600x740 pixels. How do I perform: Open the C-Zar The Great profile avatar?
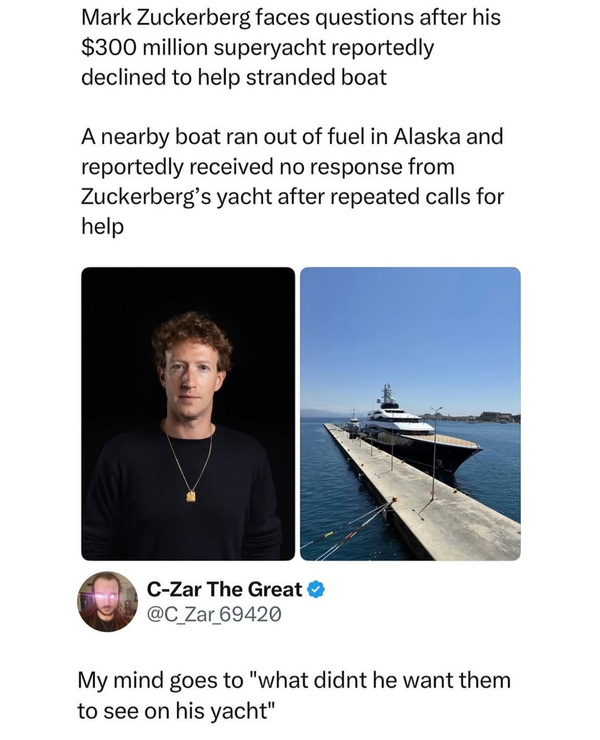click(108, 601)
